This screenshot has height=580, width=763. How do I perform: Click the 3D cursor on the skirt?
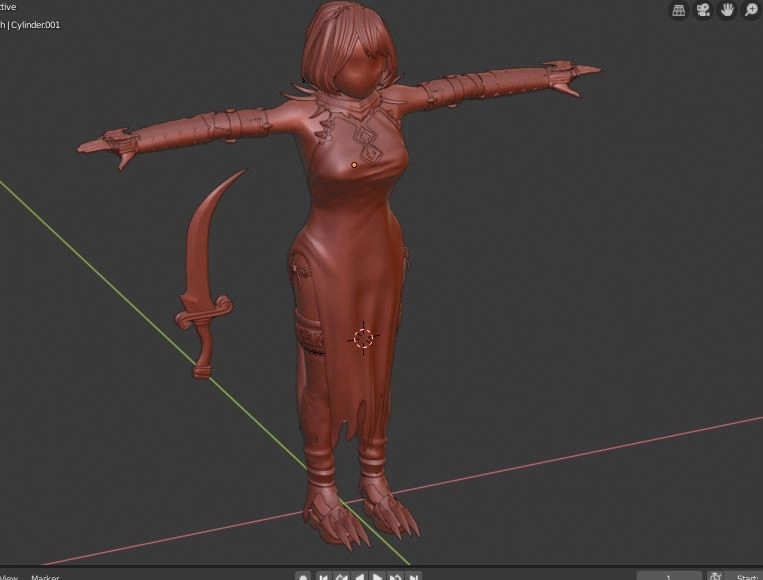(x=363, y=338)
